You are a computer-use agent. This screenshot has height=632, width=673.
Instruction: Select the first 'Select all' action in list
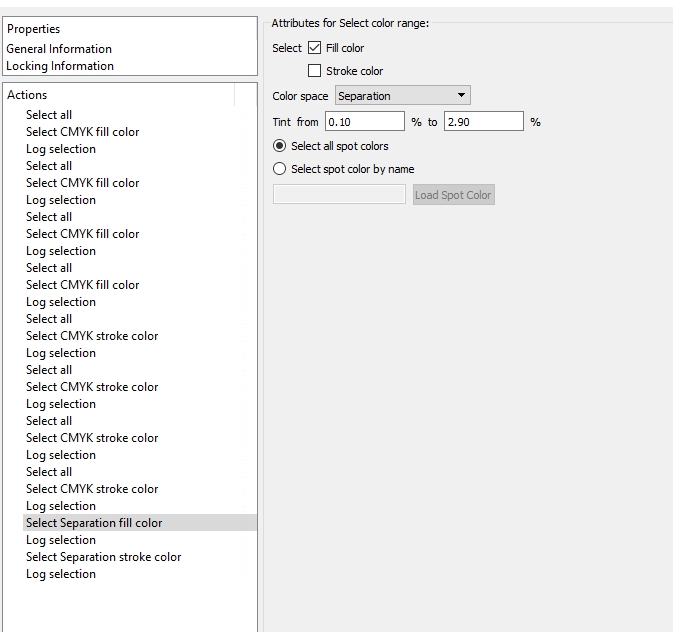[x=49, y=115]
